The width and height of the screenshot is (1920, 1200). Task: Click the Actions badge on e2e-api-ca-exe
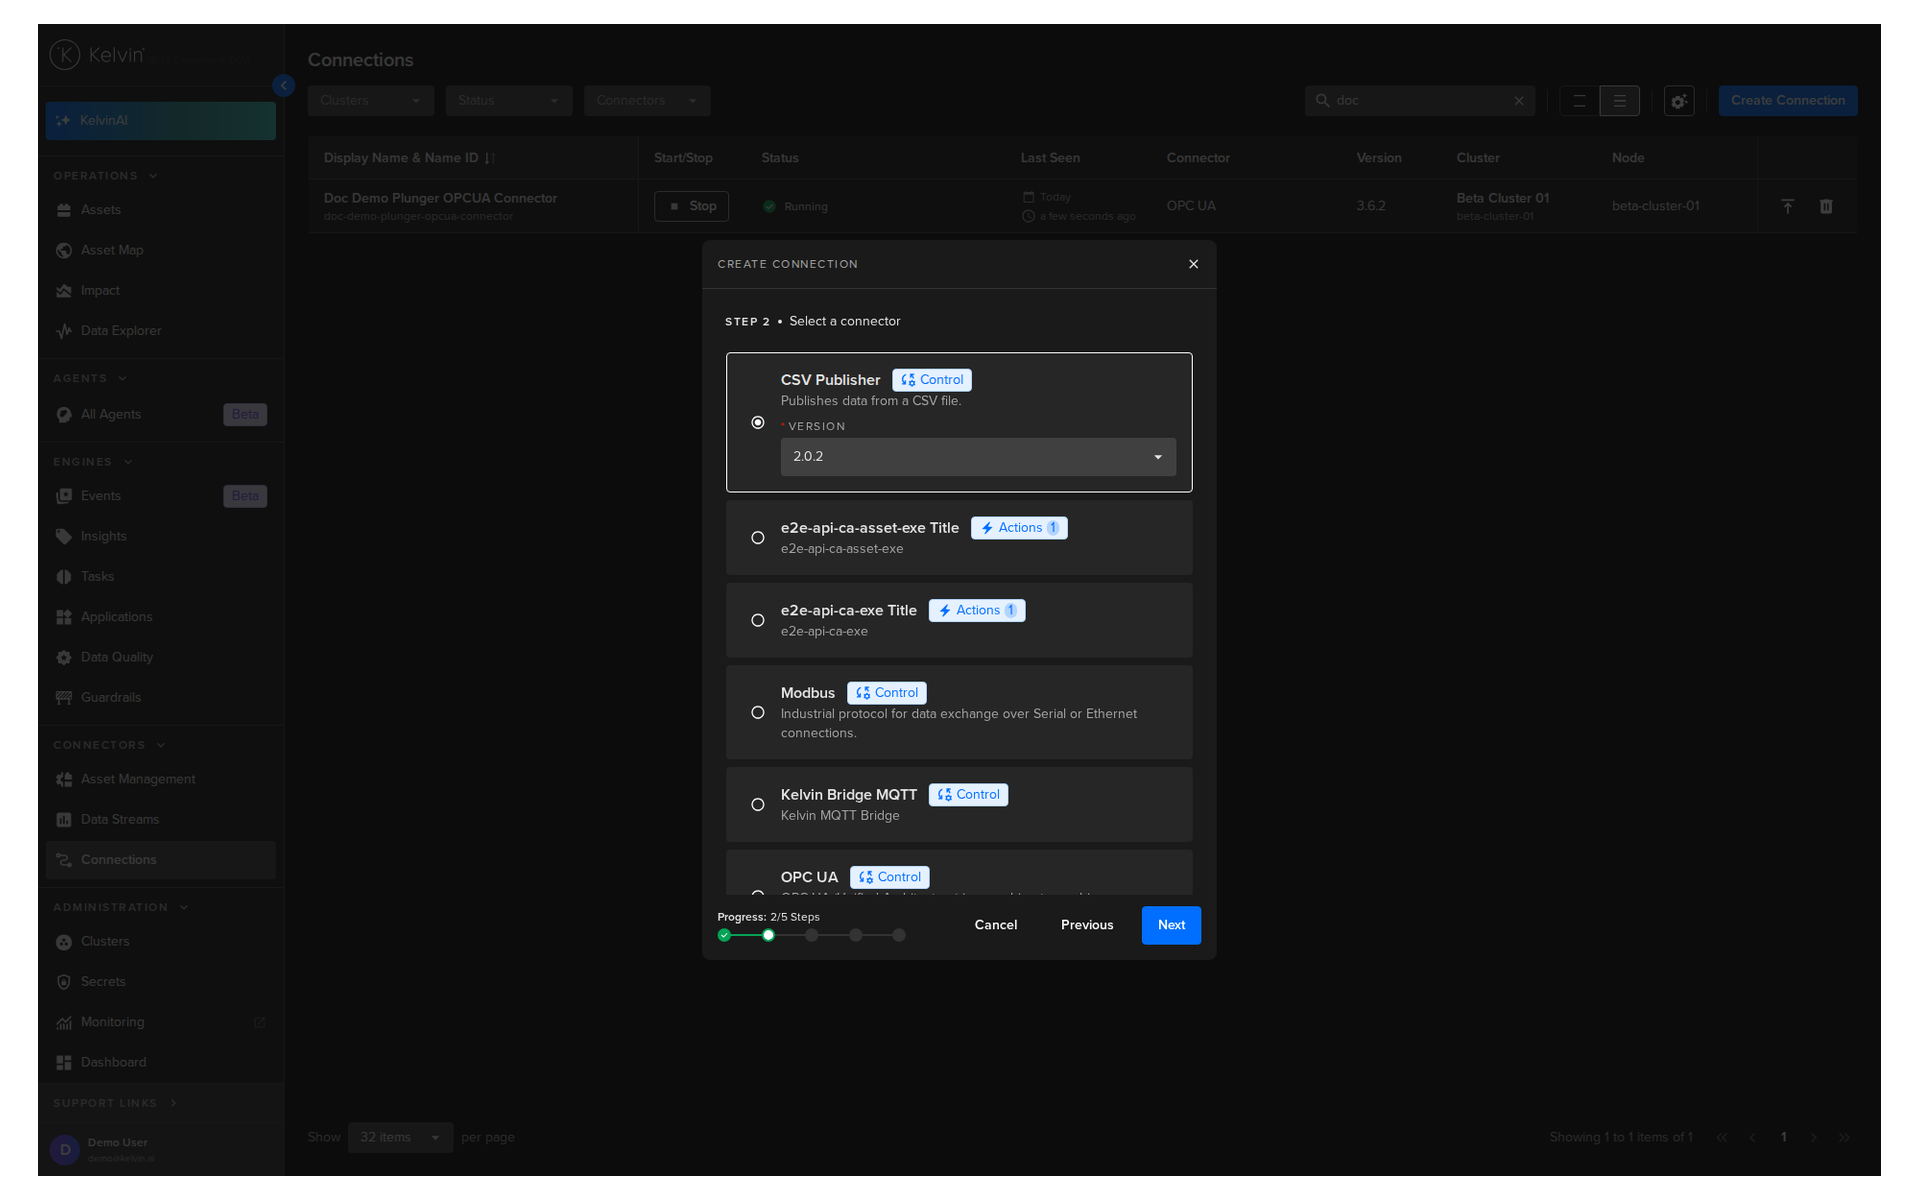point(977,610)
